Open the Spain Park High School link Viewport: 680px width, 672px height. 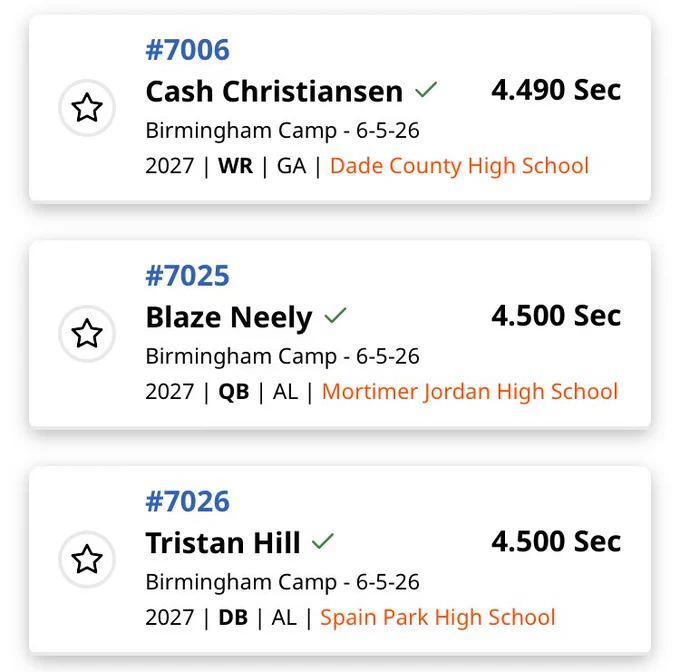point(438,617)
